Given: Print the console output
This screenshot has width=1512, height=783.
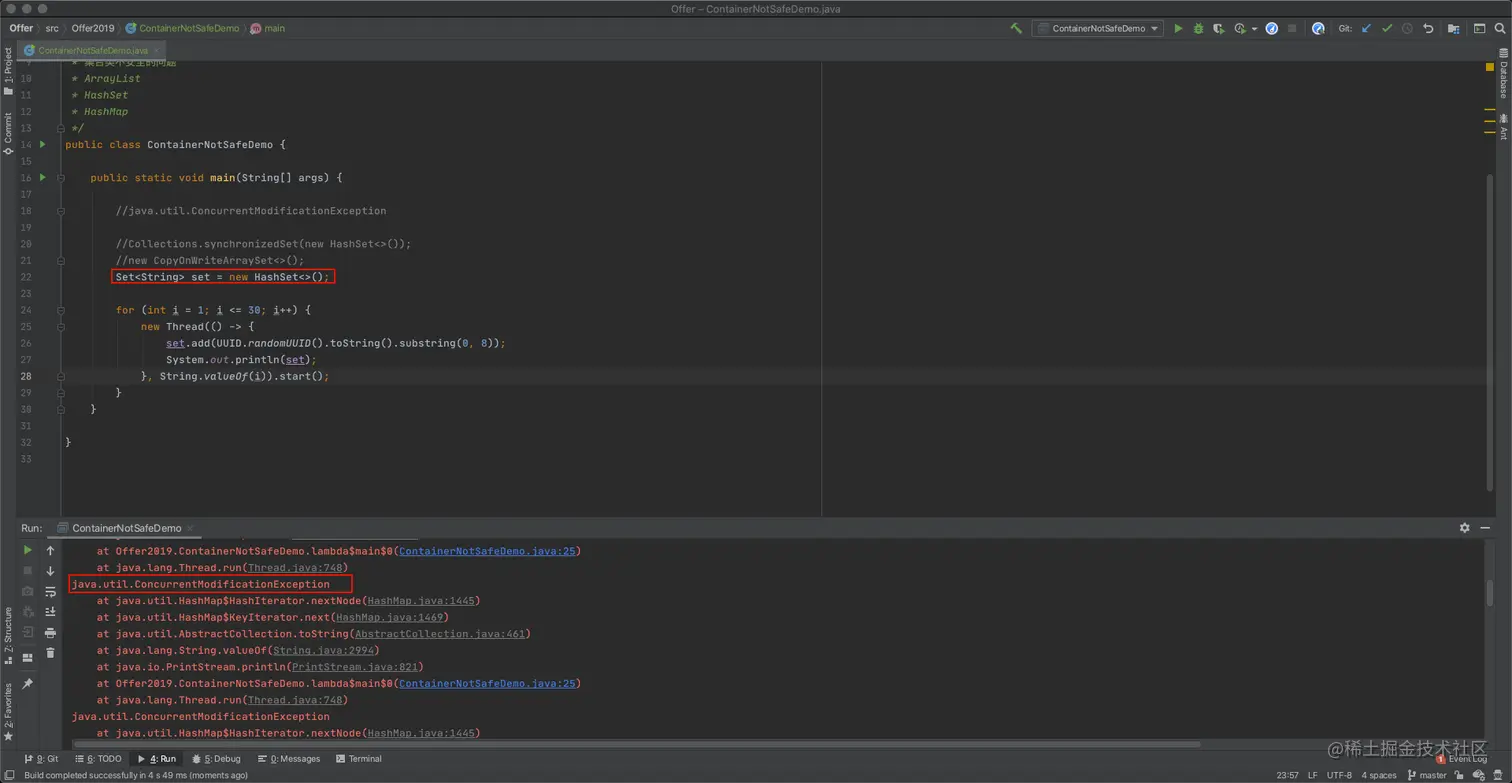Looking at the screenshot, I should click(50, 633).
